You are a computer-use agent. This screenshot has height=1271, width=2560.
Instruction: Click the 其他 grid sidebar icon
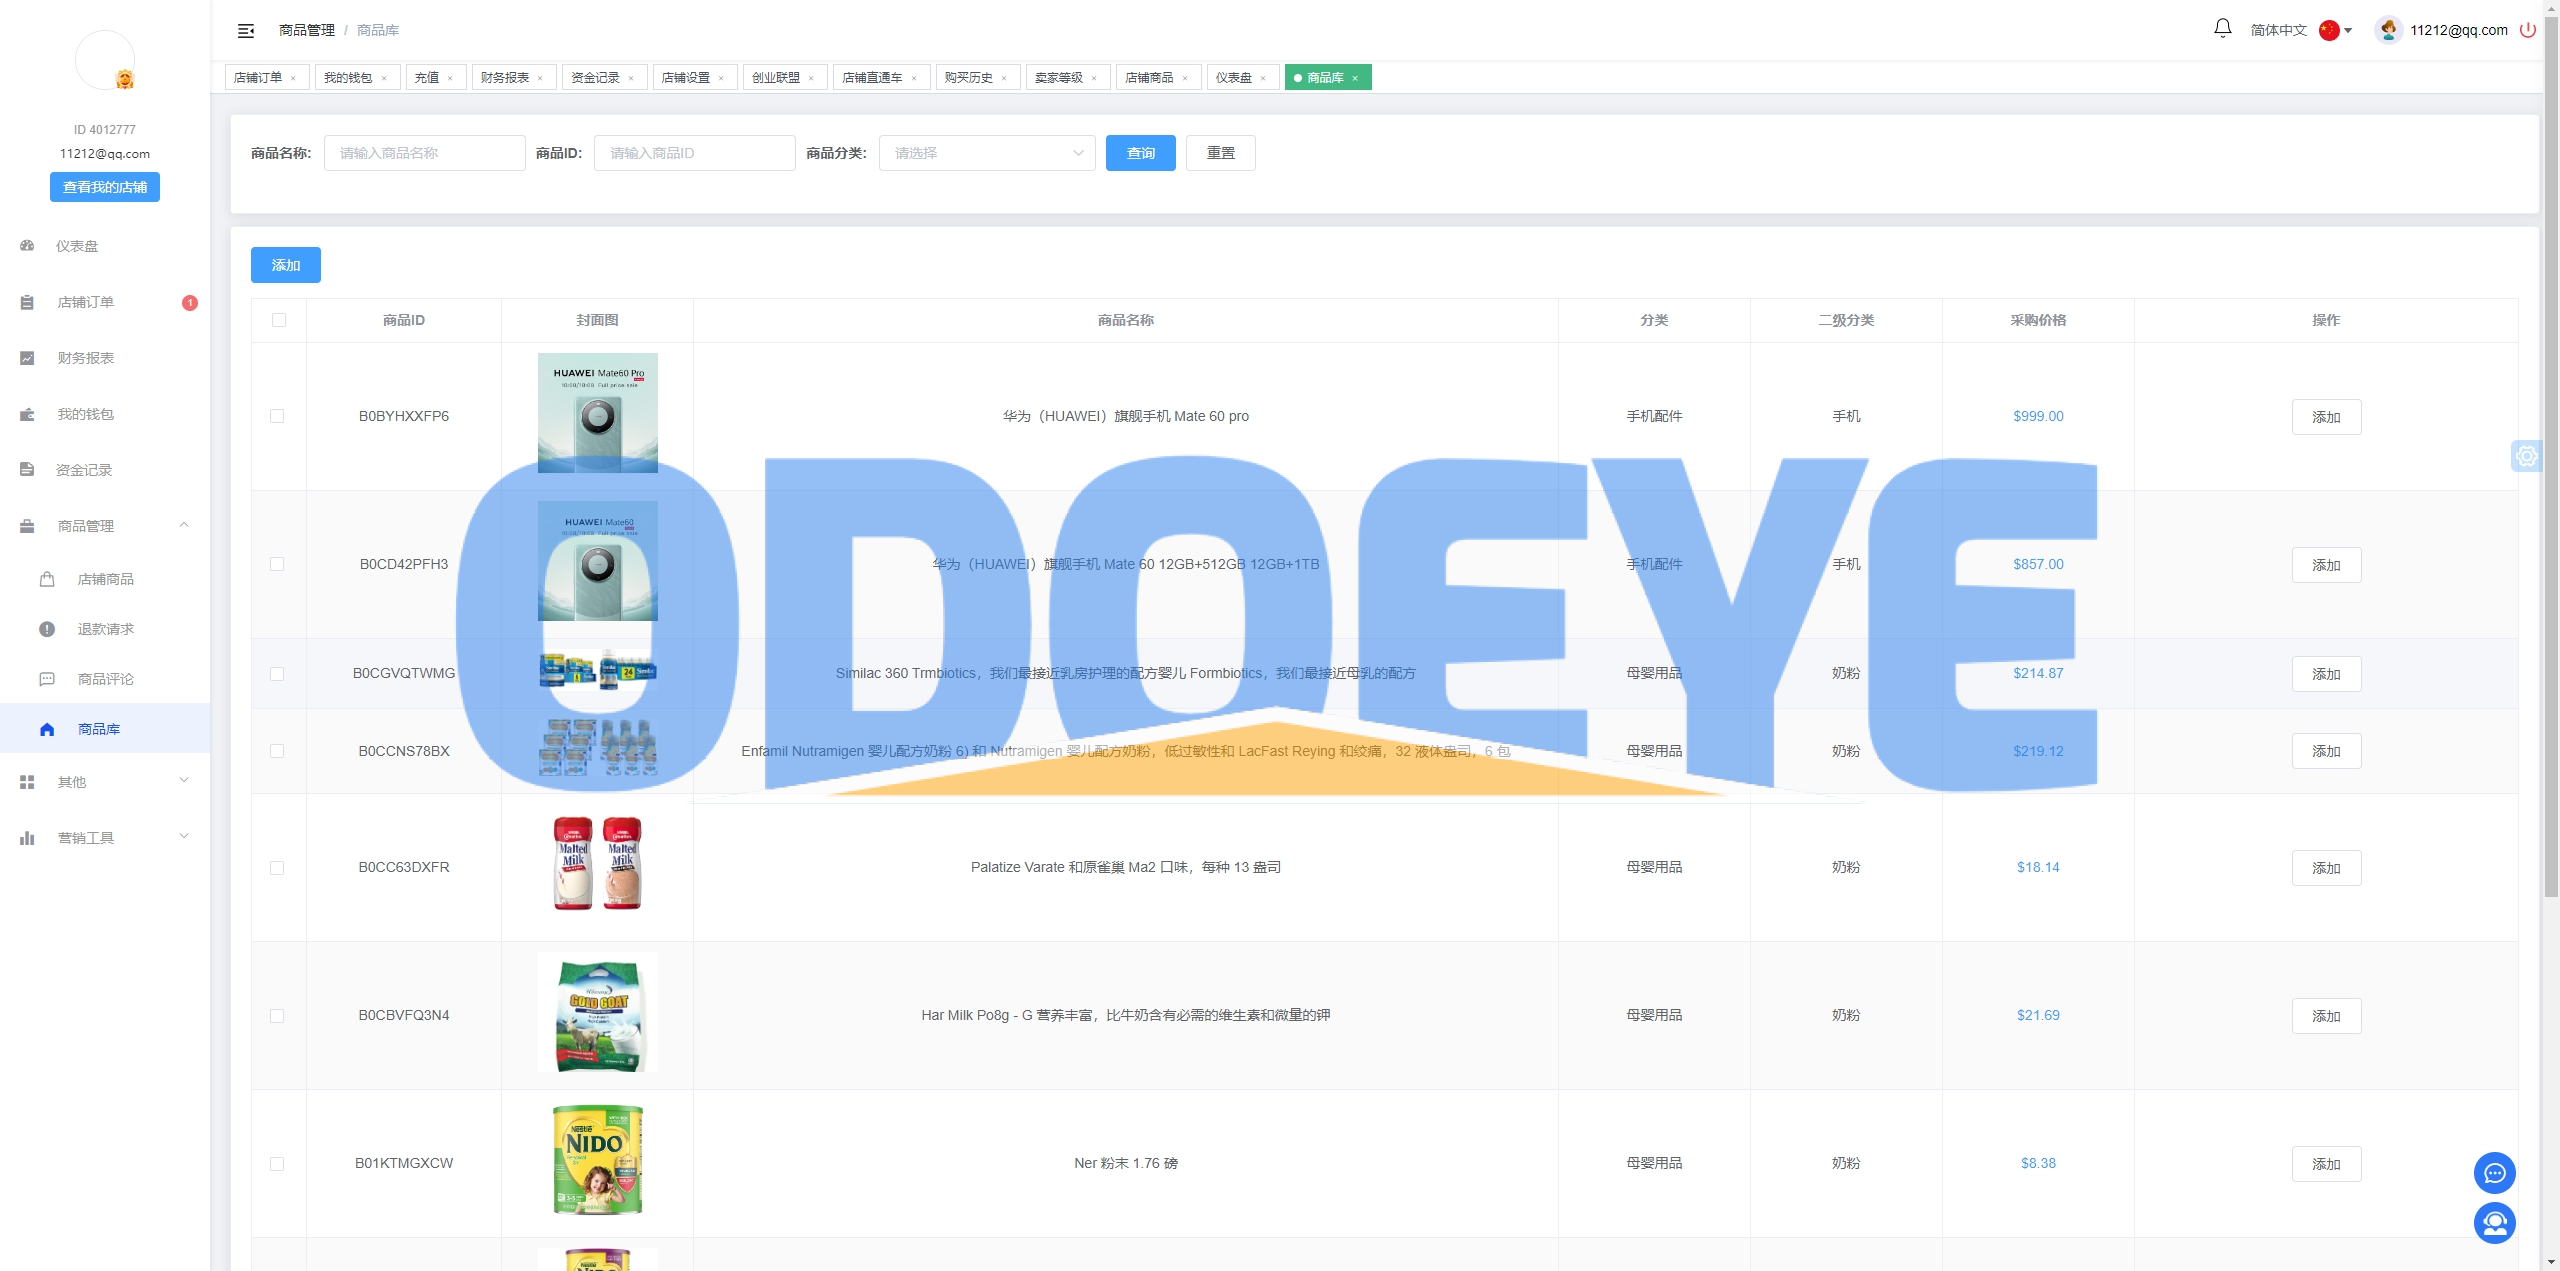tap(27, 782)
